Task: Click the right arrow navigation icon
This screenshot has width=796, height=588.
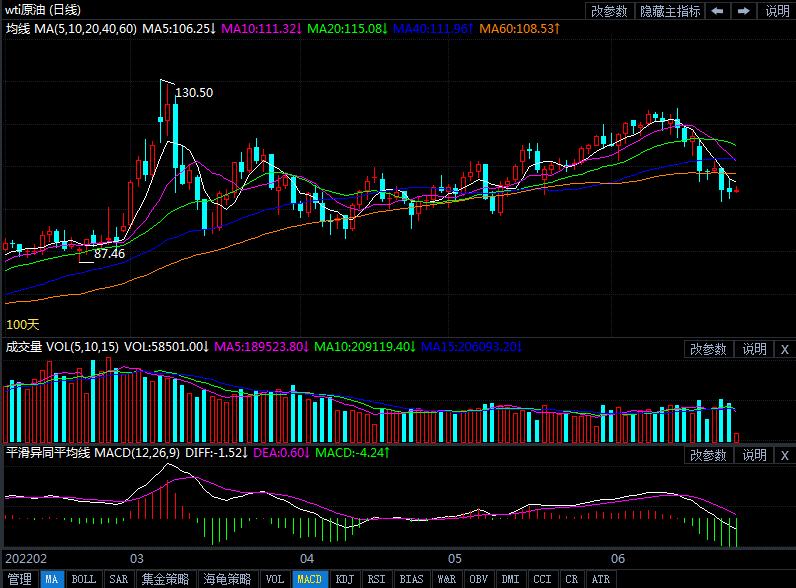Action: click(x=743, y=11)
